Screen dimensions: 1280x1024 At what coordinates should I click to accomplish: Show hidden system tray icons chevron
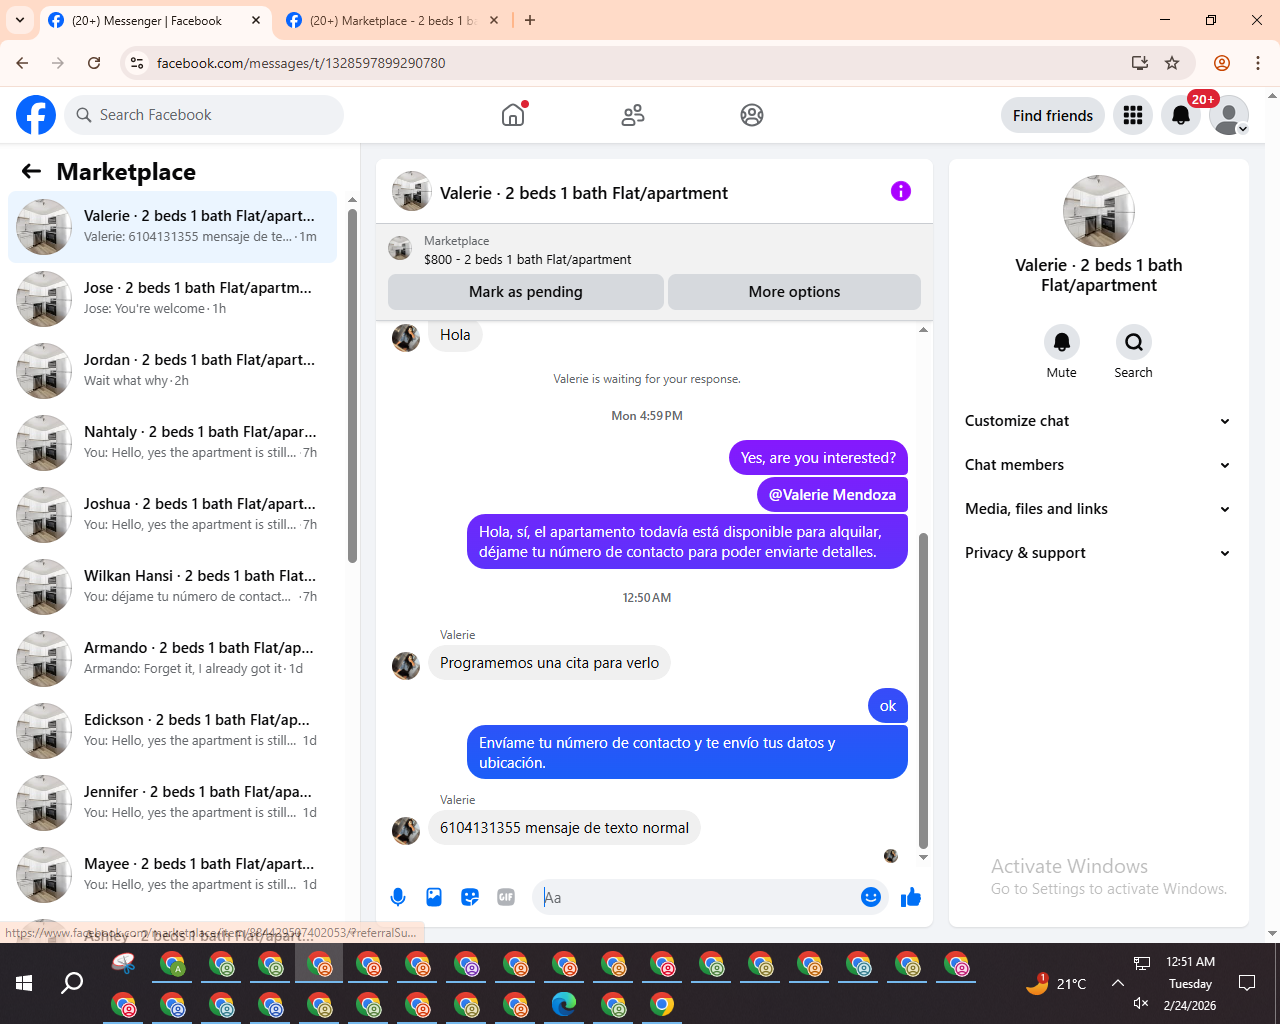tap(1118, 983)
